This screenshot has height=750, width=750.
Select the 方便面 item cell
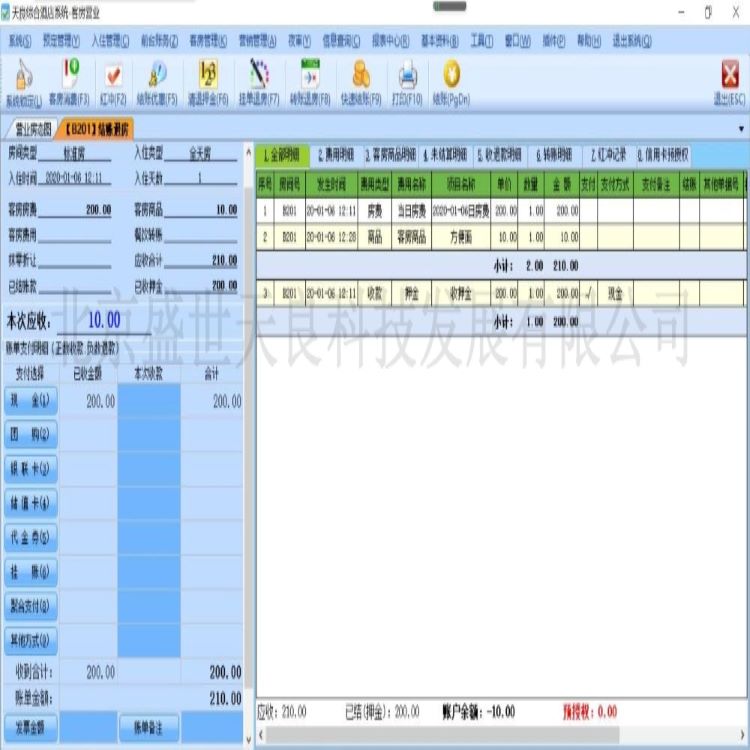[x=461, y=237]
